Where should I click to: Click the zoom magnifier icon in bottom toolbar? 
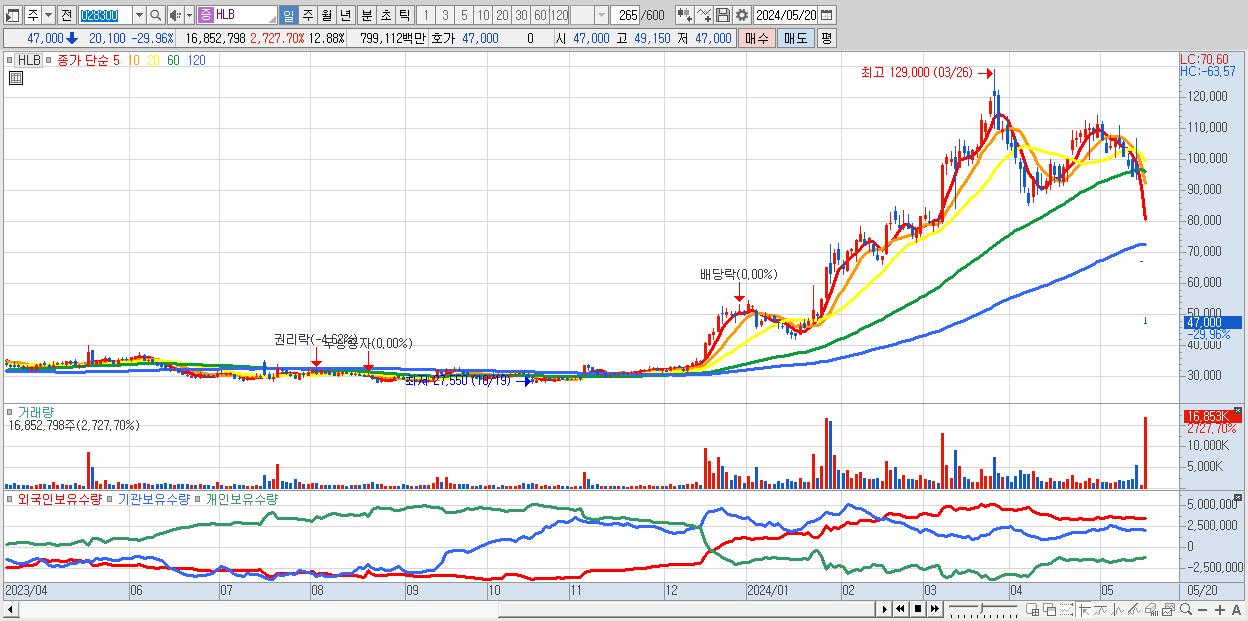coord(1185,609)
